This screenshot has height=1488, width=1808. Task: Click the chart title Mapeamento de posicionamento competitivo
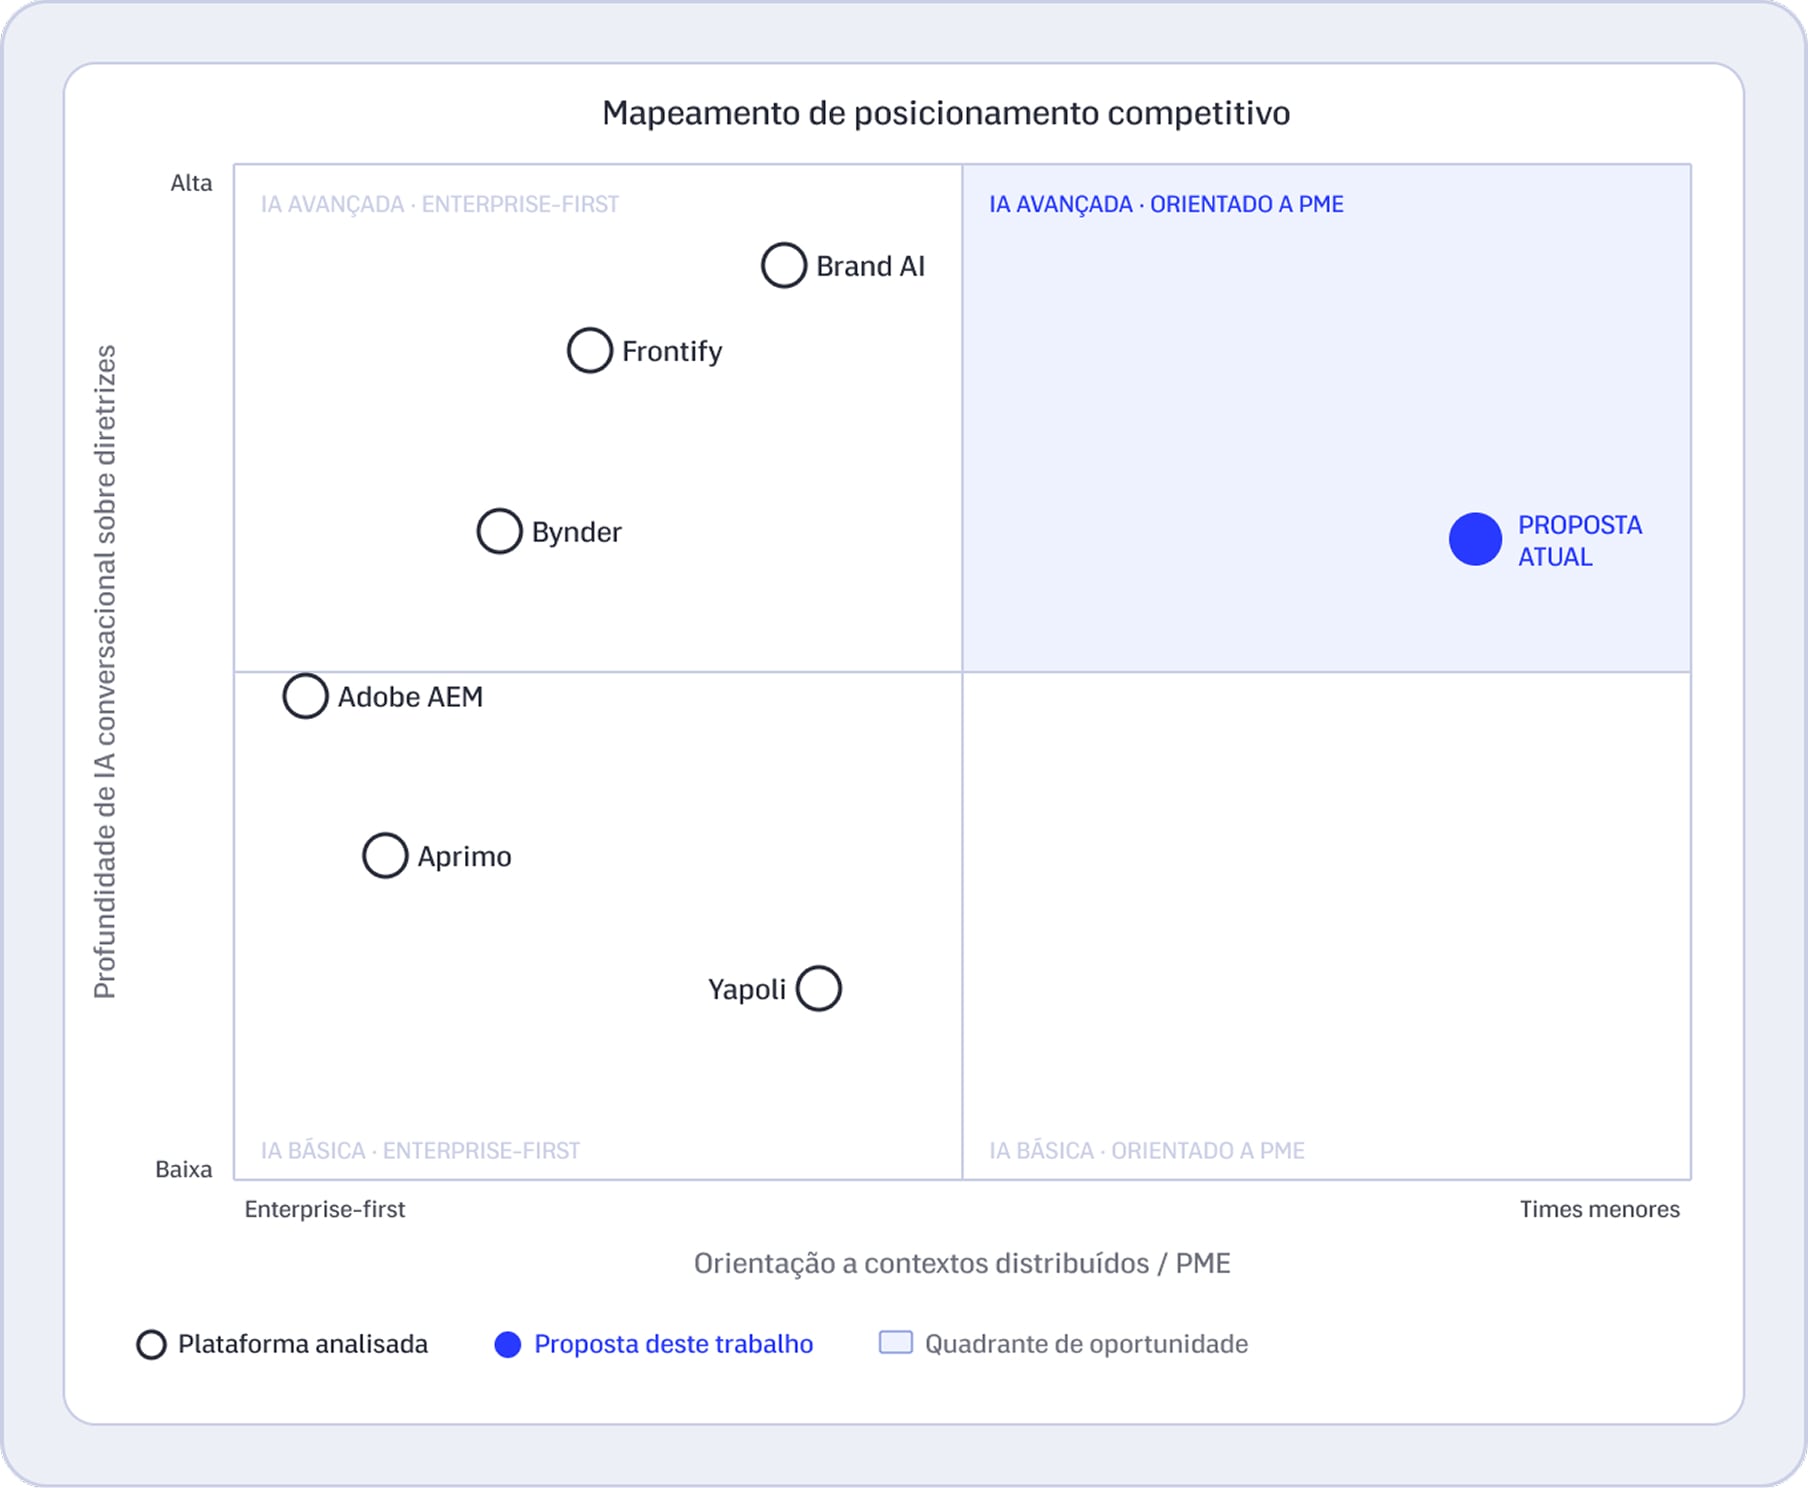point(946,113)
